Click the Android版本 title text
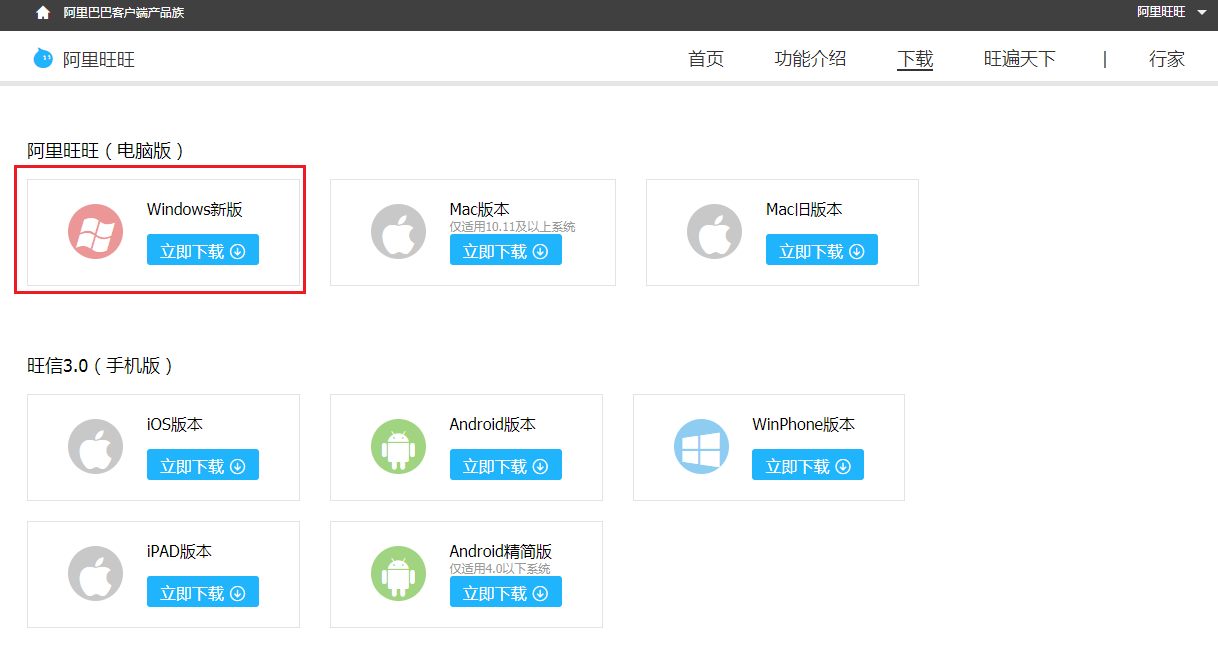Image resolution: width=1218 pixels, height=645 pixels. pyautogui.click(x=493, y=424)
